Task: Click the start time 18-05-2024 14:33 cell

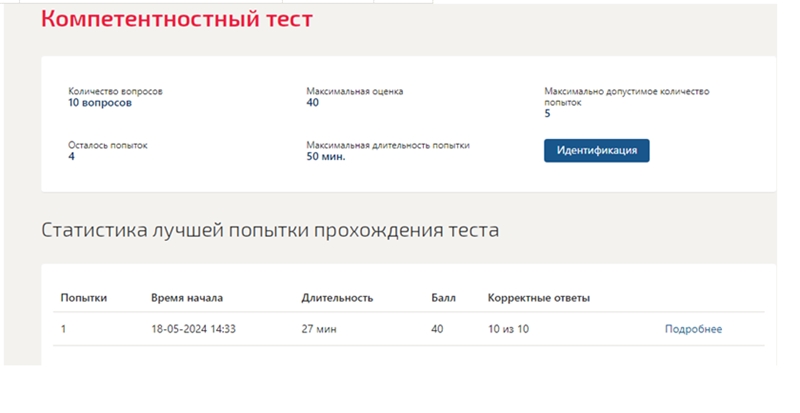Action: (193, 329)
